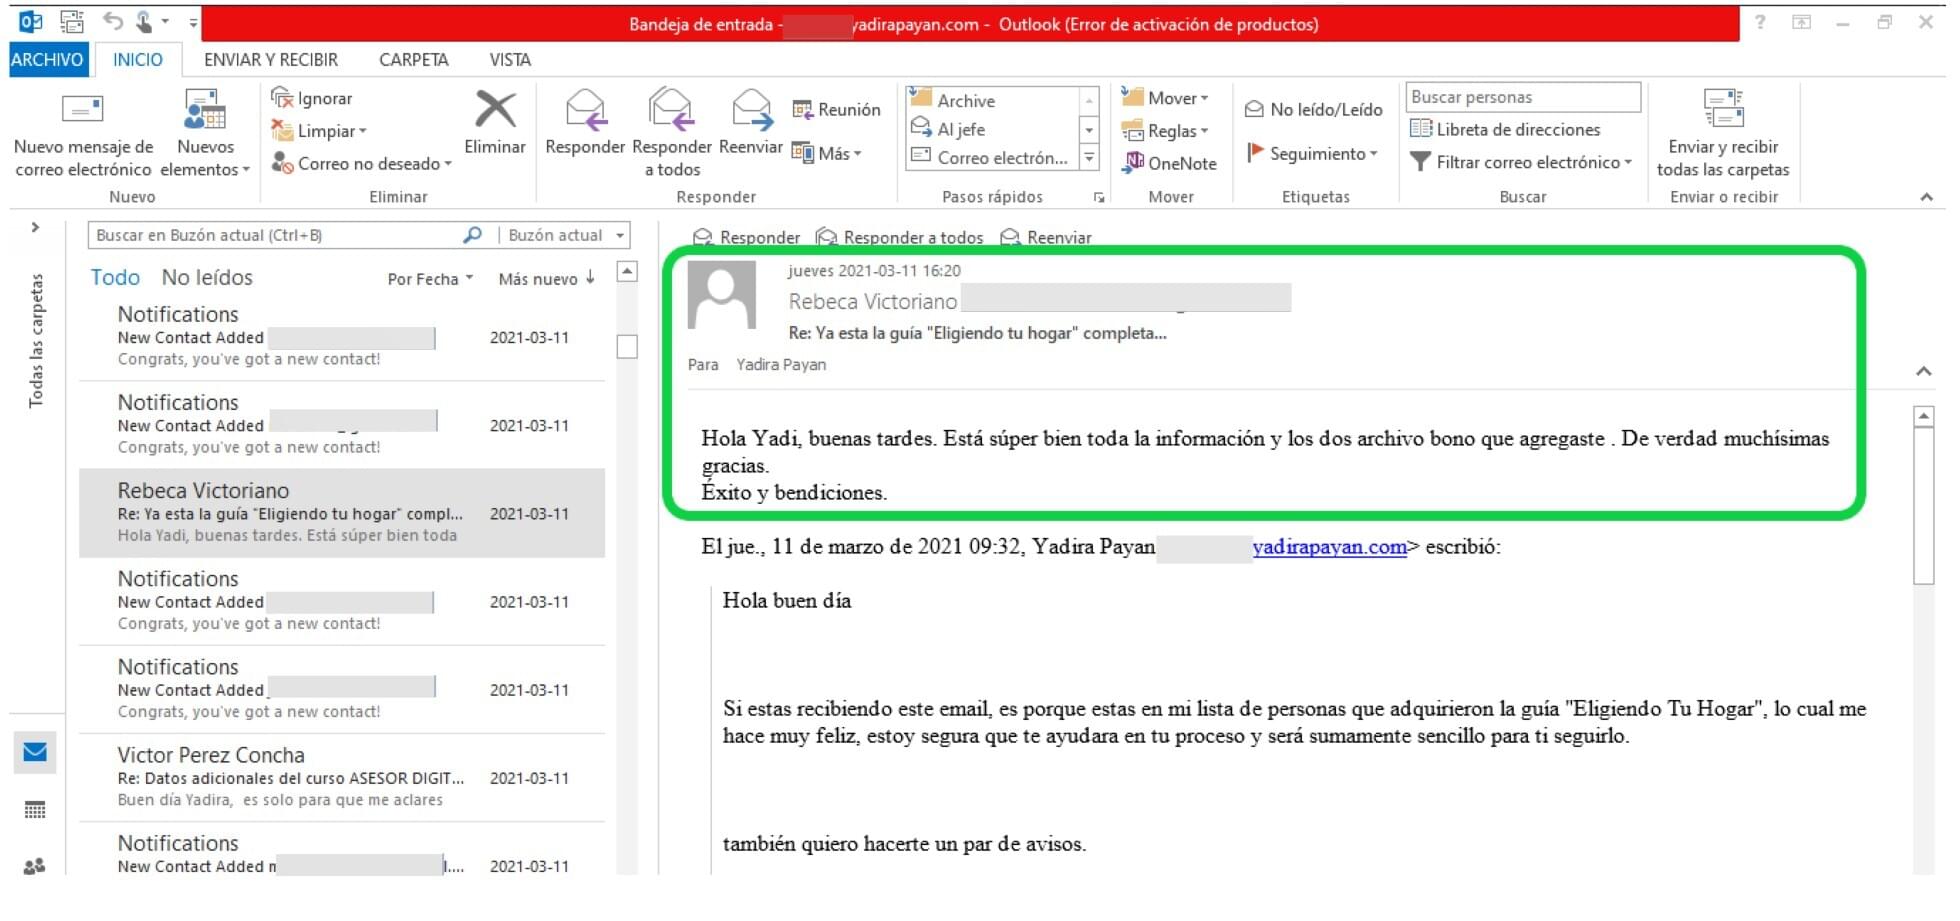
Task: Open the Mover dropdown
Action: (x=1165, y=98)
